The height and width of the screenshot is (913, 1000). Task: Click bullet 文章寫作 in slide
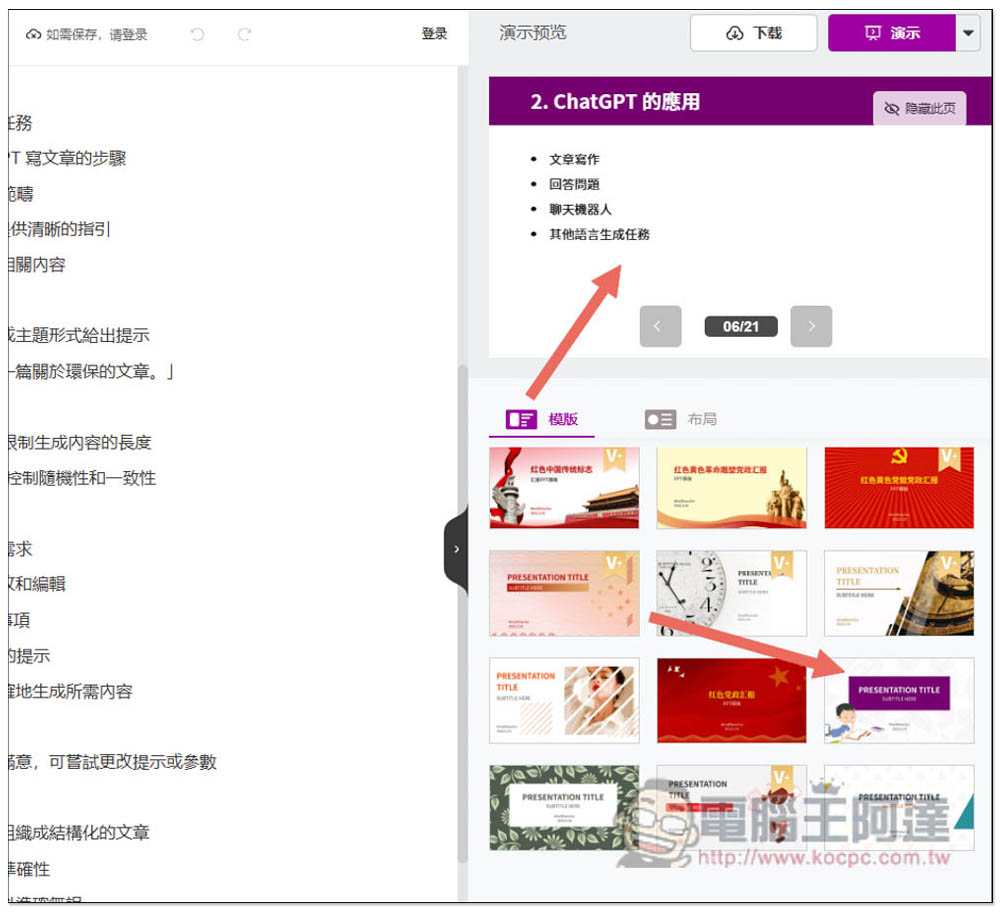(x=574, y=159)
